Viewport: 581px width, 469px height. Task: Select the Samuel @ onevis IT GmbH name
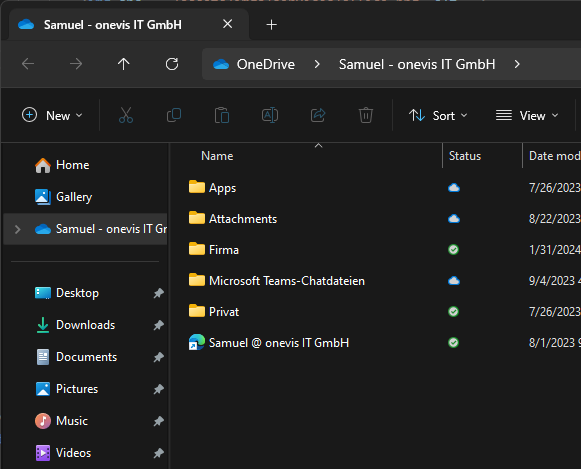pos(279,343)
